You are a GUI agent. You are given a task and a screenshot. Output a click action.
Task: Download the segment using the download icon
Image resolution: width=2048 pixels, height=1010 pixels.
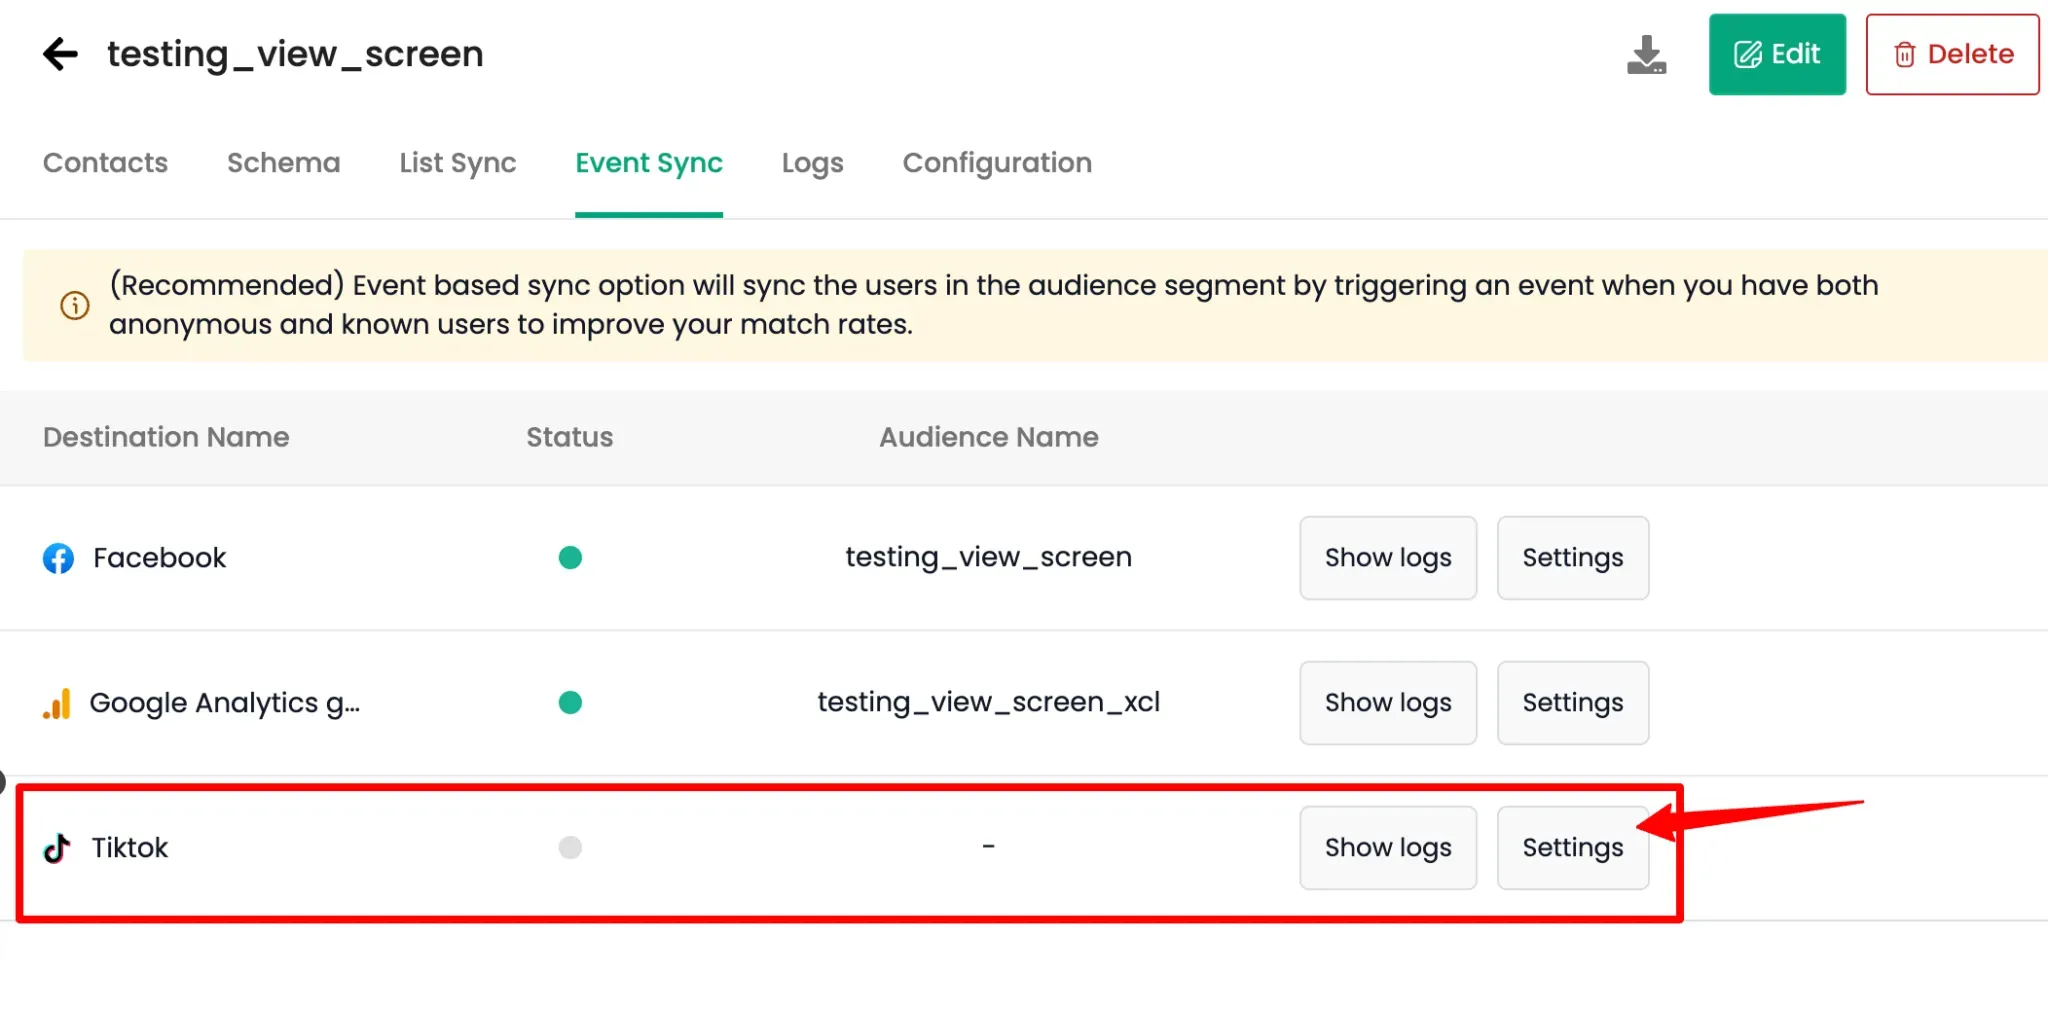point(1646,55)
